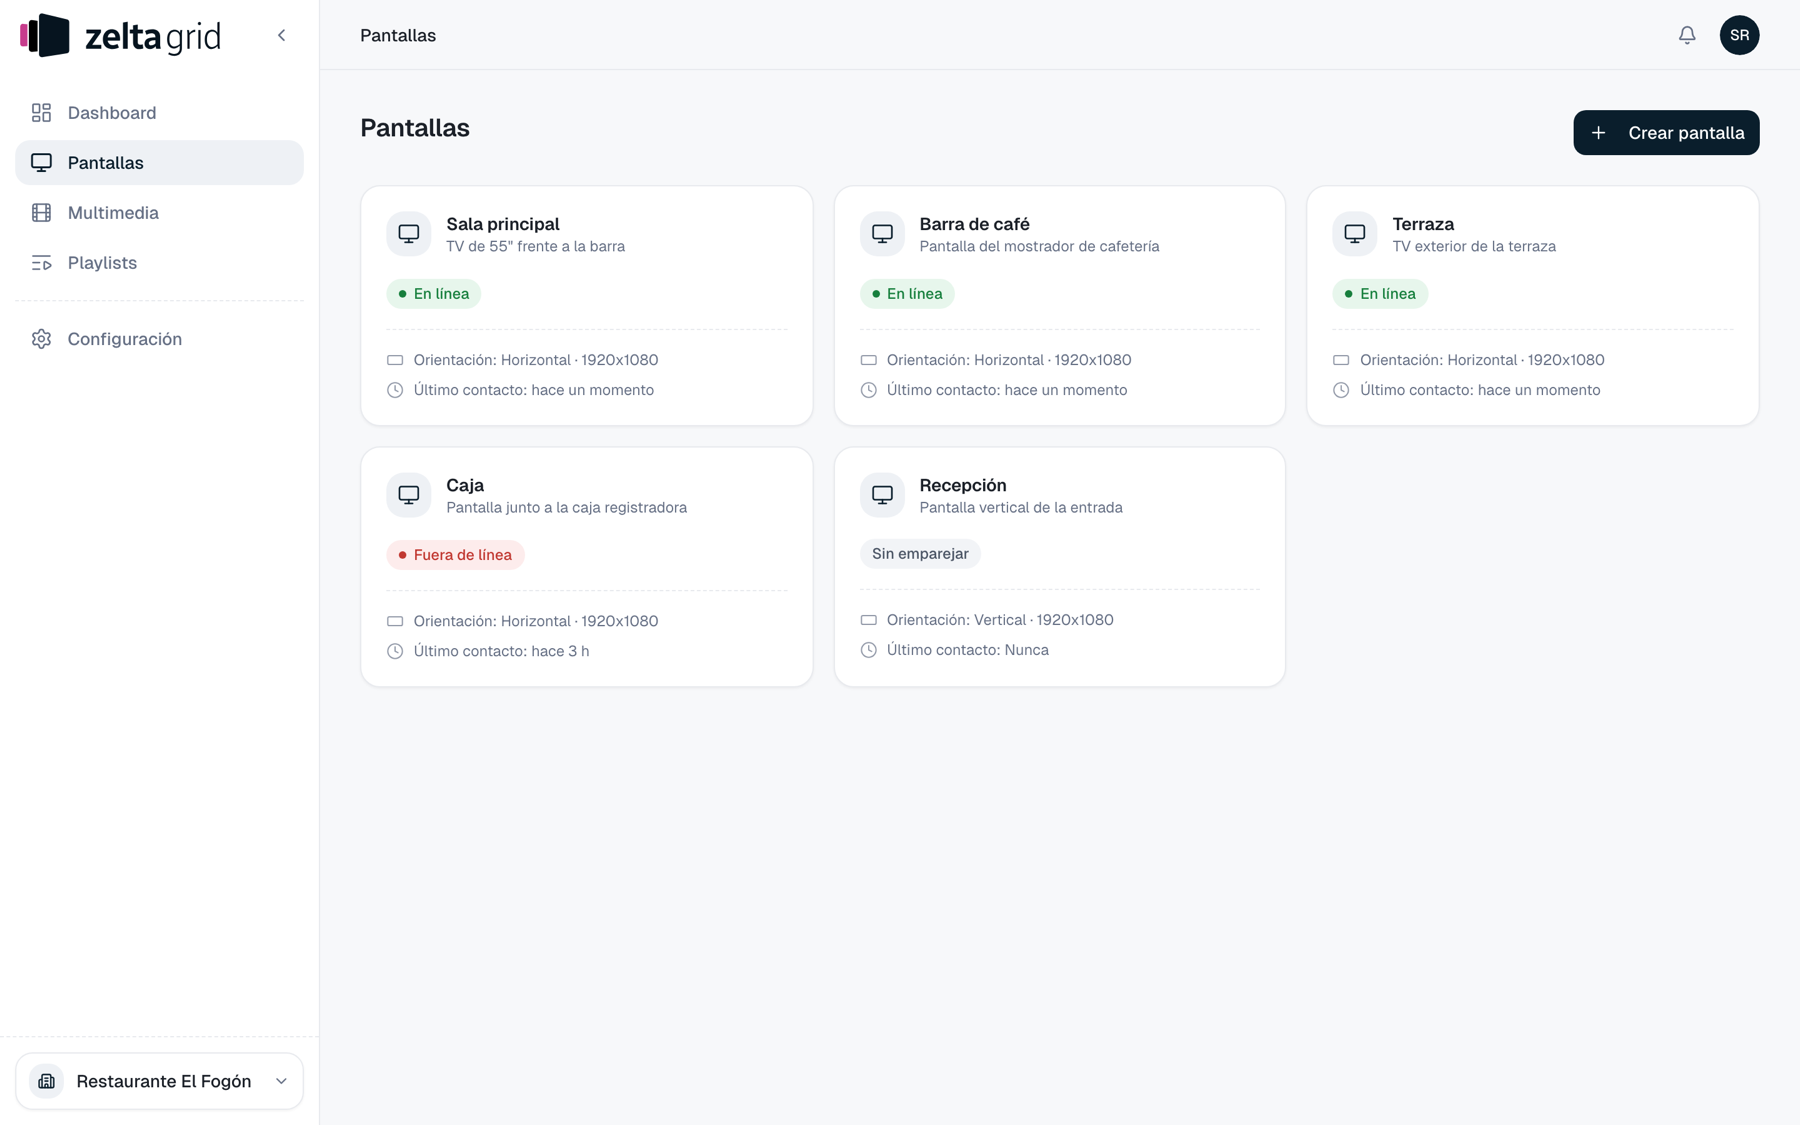Click the Sin emparejar badge on Recepción
The width and height of the screenshot is (1800, 1125).
920,554
